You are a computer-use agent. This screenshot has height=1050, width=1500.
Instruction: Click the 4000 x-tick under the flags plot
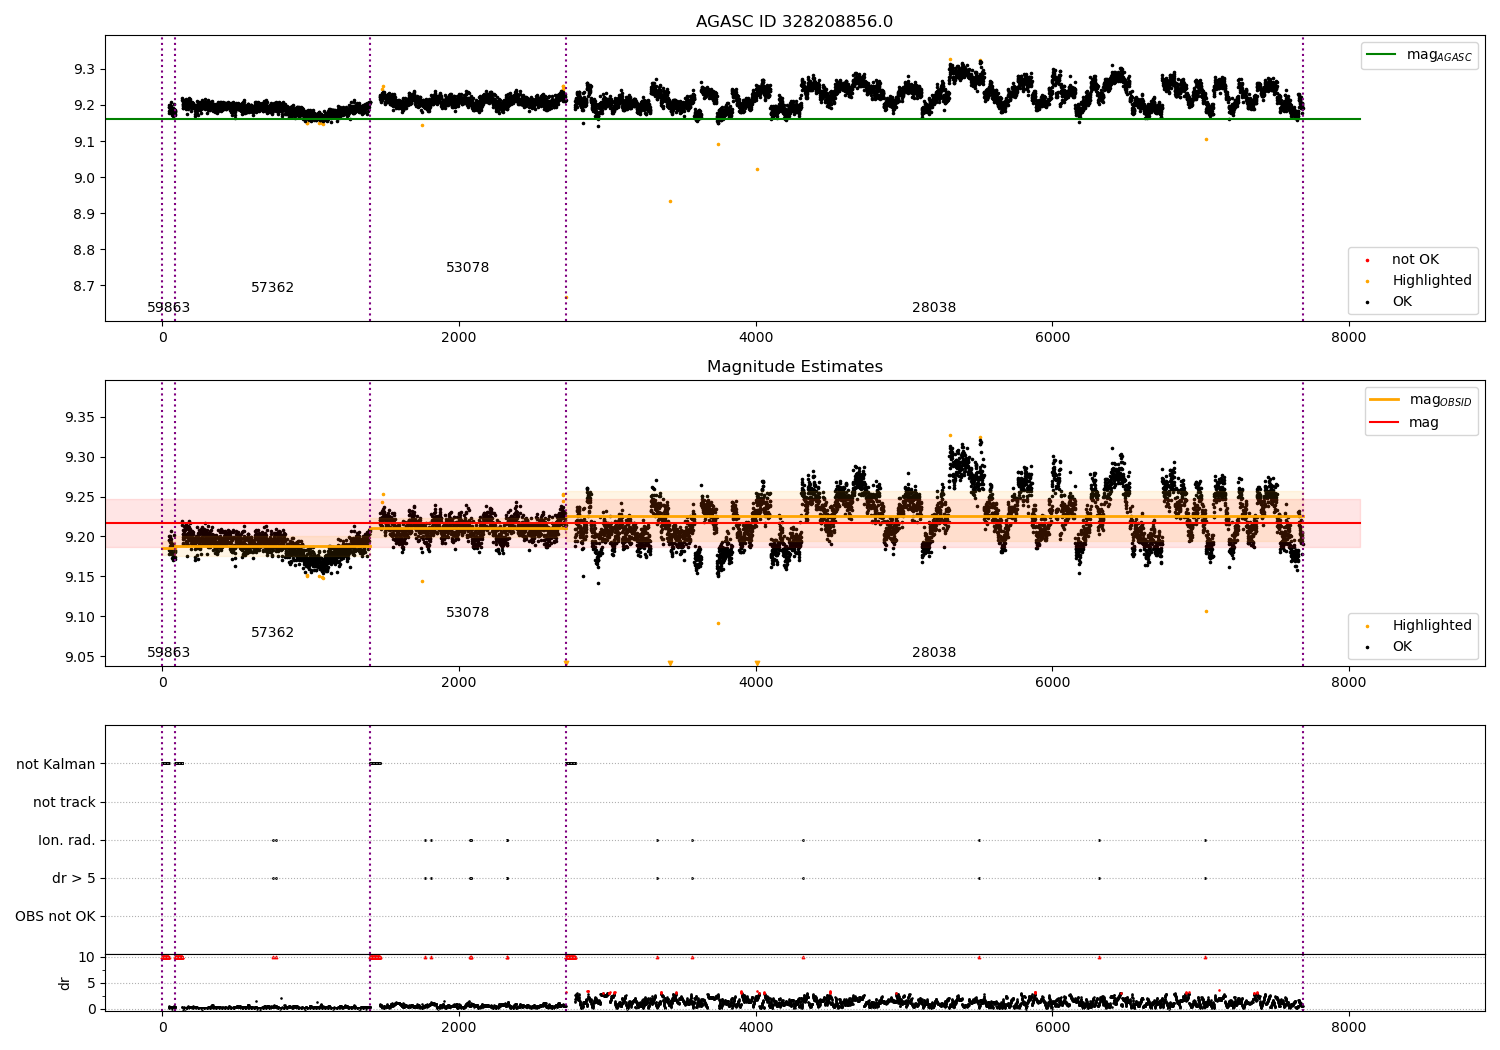coord(756,1028)
